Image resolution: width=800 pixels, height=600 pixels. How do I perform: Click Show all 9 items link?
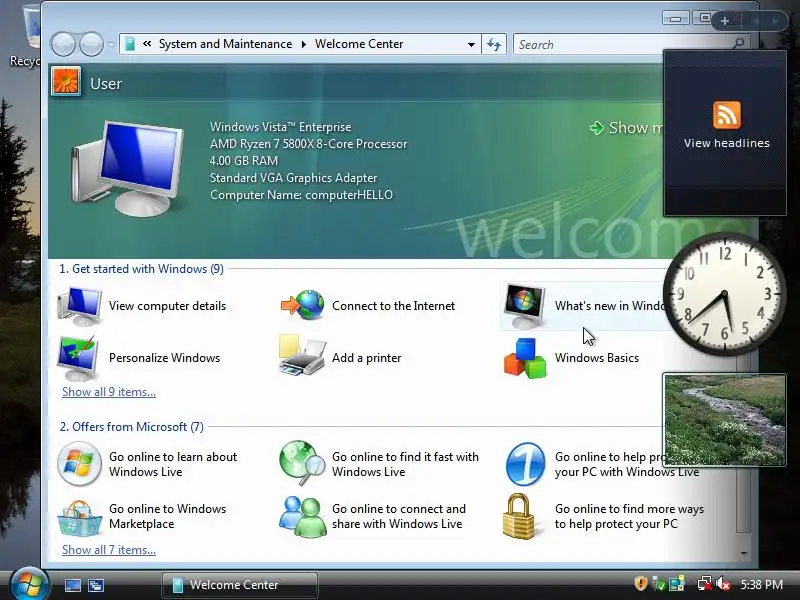coord(109,392)
